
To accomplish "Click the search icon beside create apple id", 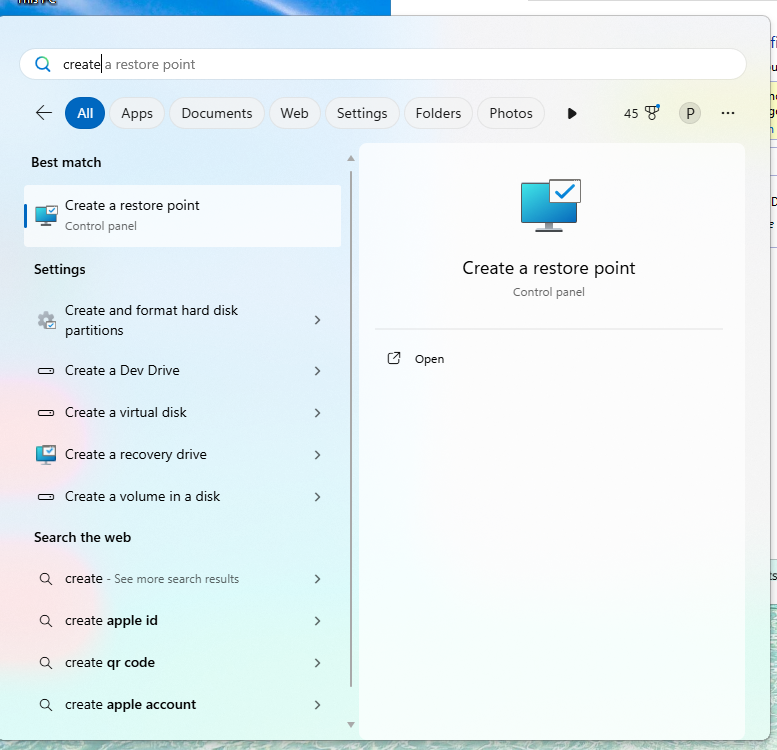I will tap(46, 621).
